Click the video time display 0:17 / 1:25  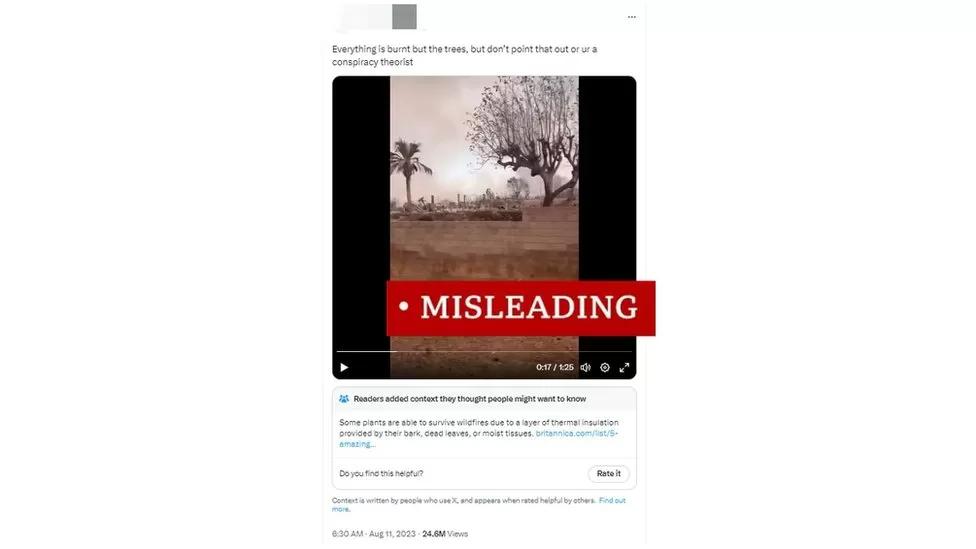555,367
